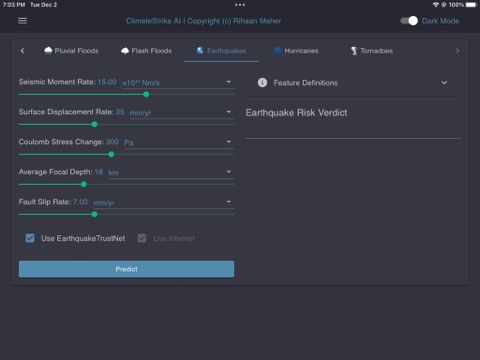Click the Fault Slip Rate slider handle

click(x=95, y=214)
